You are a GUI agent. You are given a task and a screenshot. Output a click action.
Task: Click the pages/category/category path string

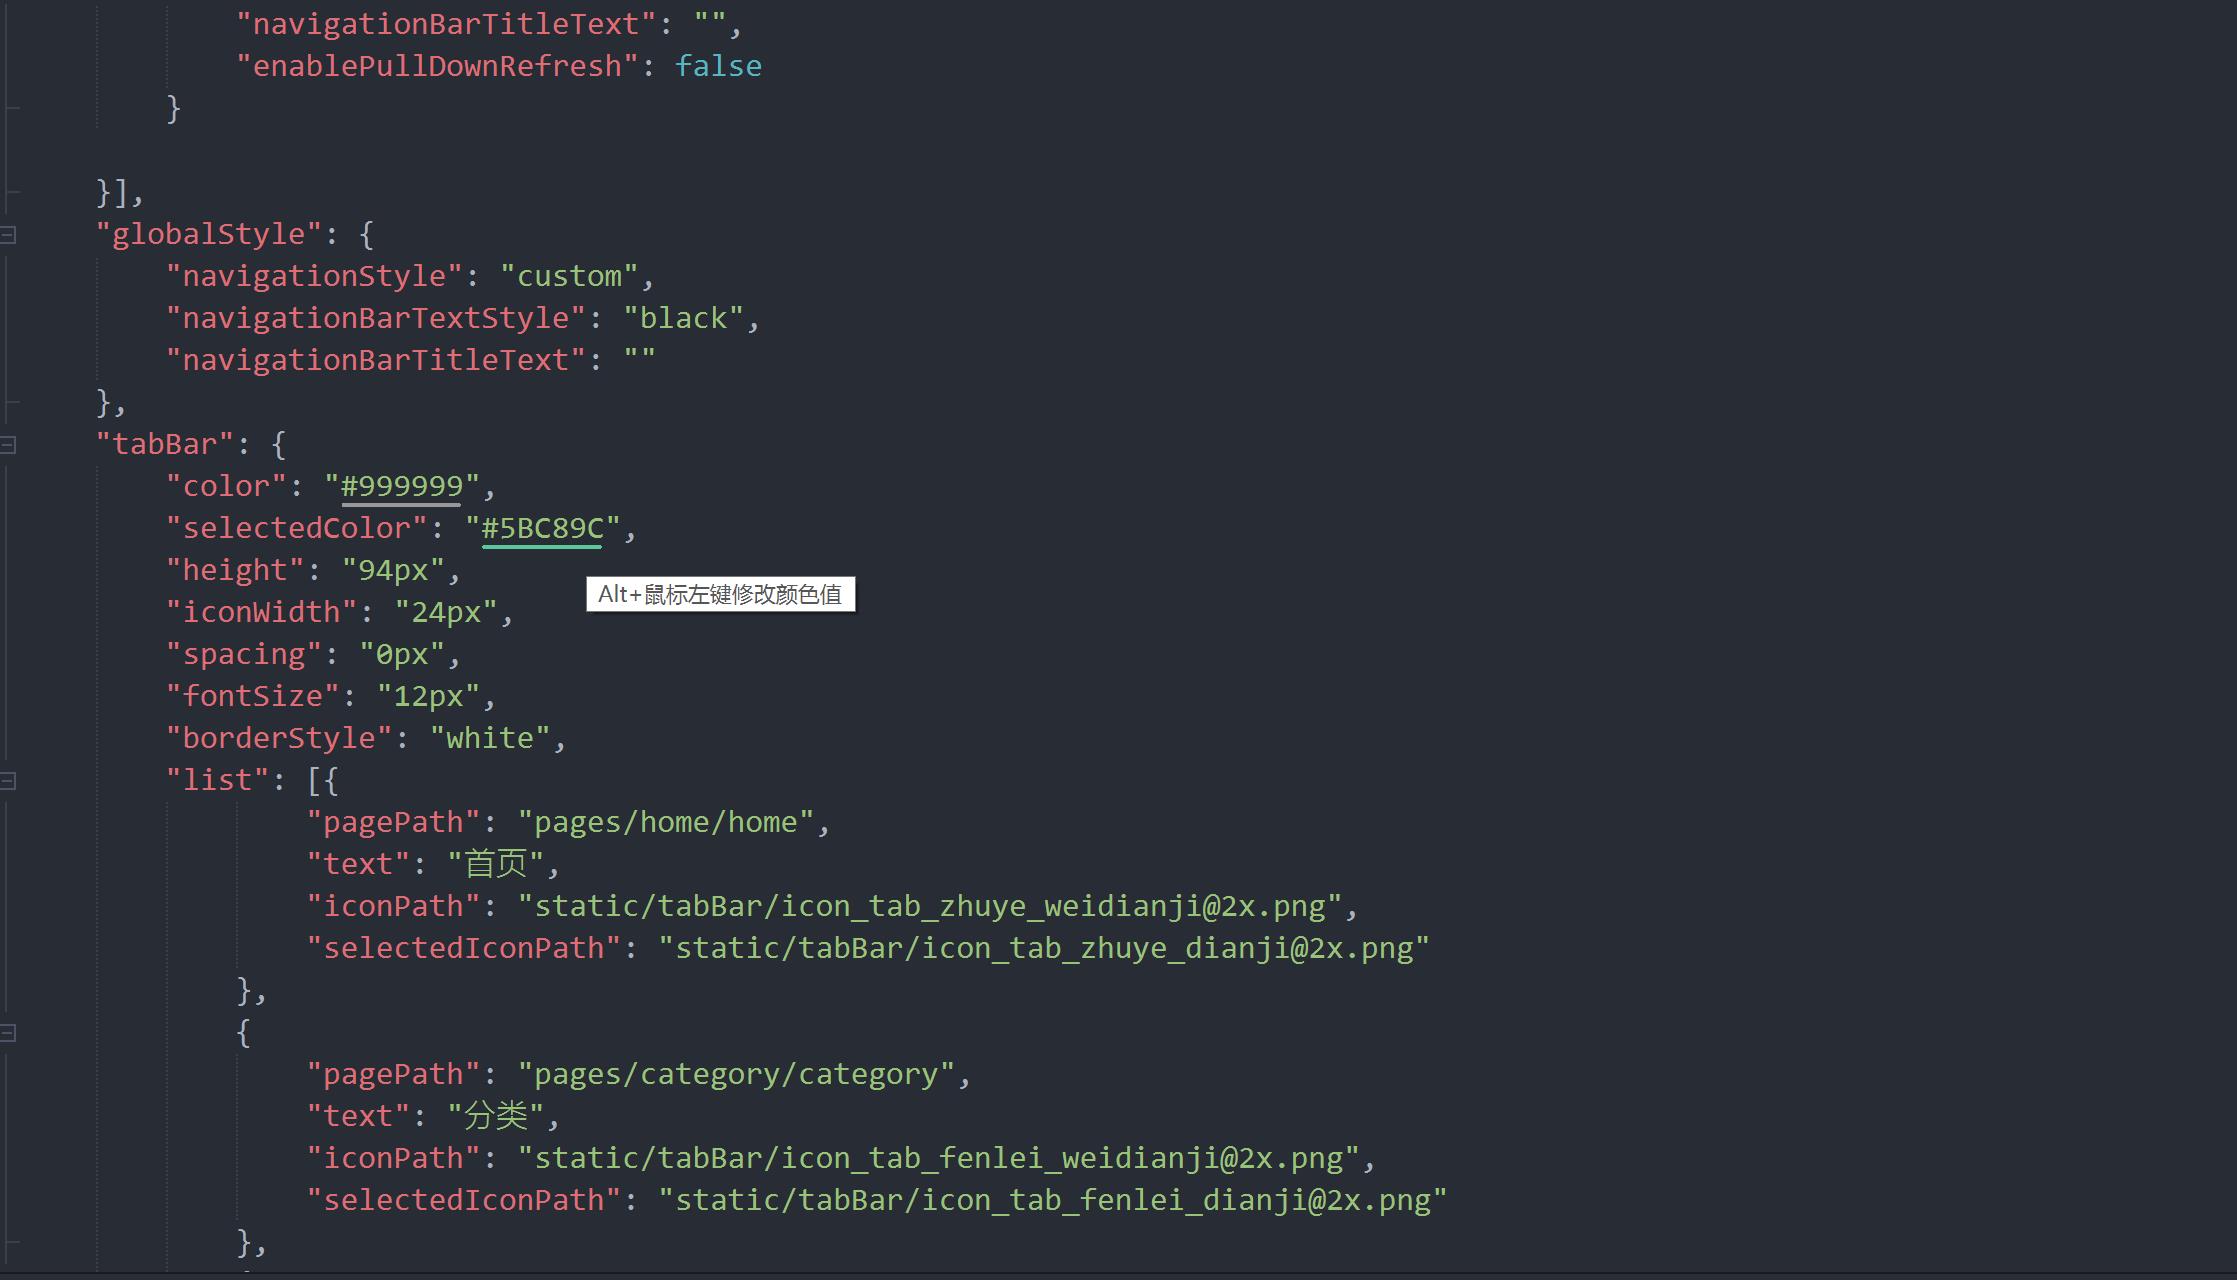pos(736,1075)
